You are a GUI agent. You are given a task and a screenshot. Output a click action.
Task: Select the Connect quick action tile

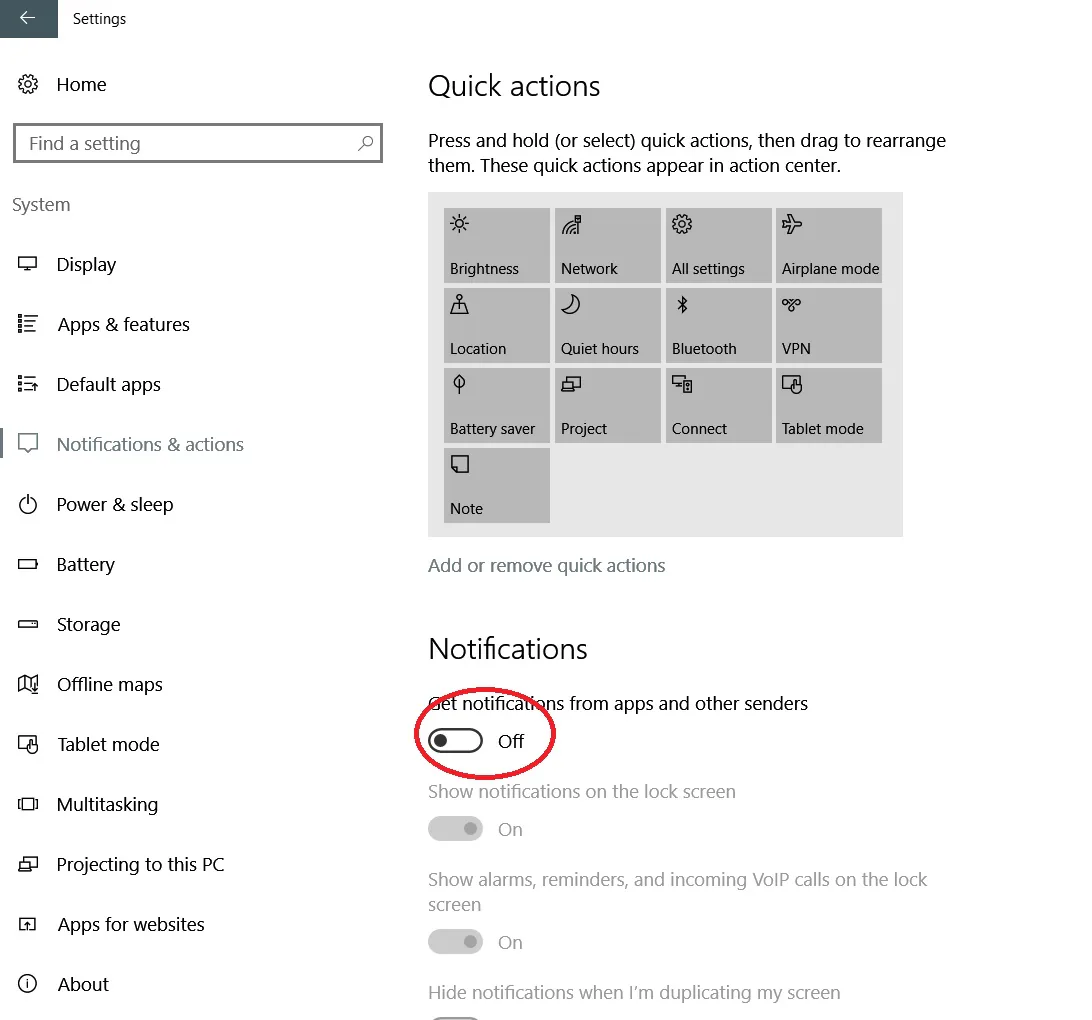718,405
